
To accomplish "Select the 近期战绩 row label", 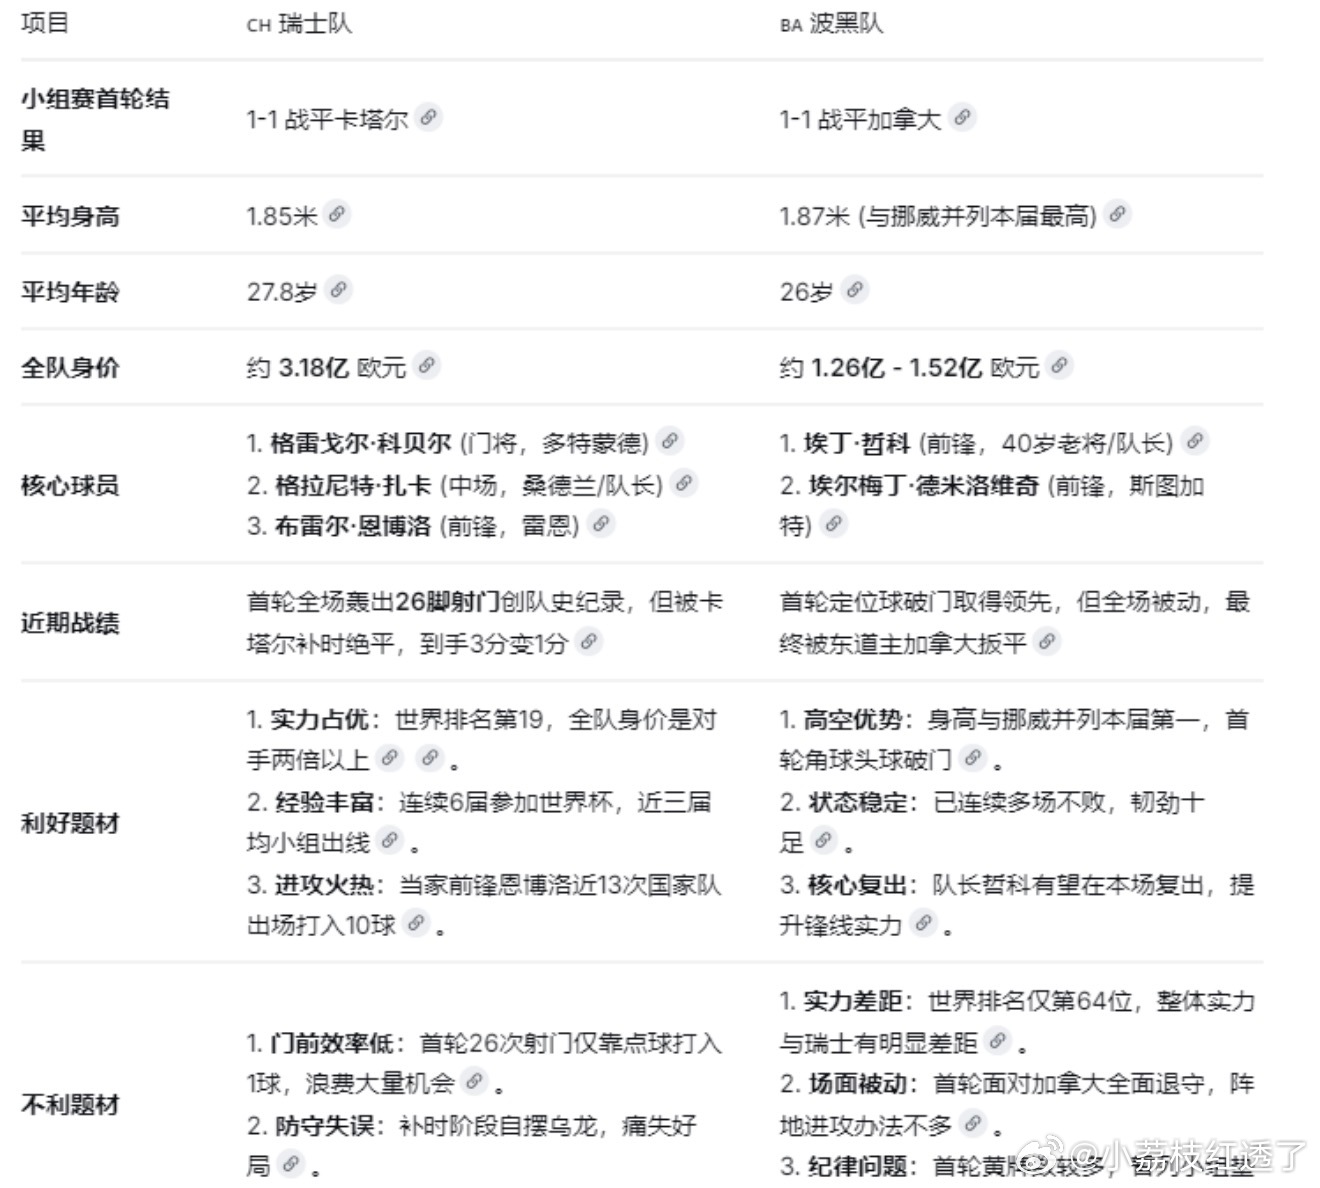I will [70, 624].
